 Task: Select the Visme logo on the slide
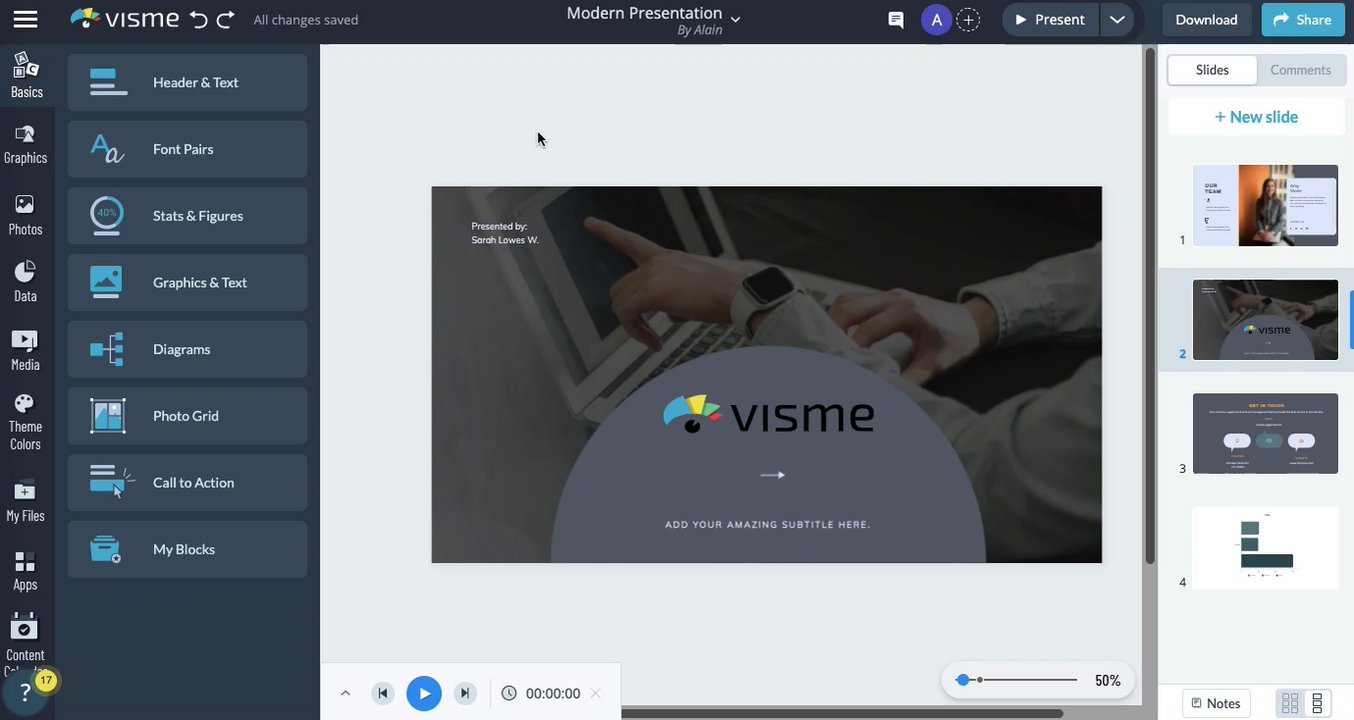tap(768, 414)
